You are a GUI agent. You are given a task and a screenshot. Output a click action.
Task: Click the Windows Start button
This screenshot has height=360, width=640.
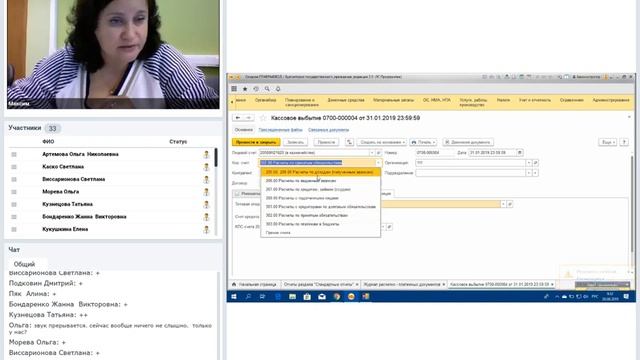(234, 297)
